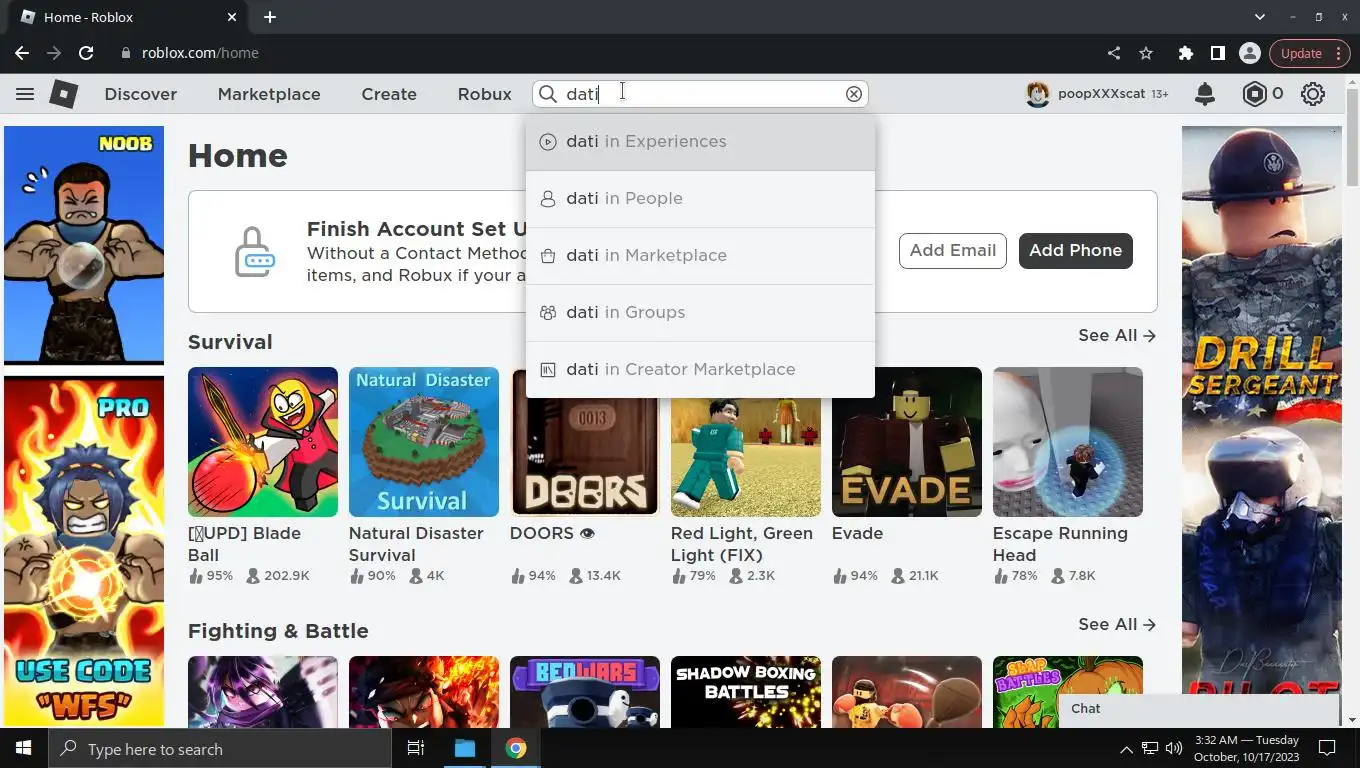Open the Robux nav link
Image resolution: width=1360 pixels, height=768 pixels.
tap(485, 94)
